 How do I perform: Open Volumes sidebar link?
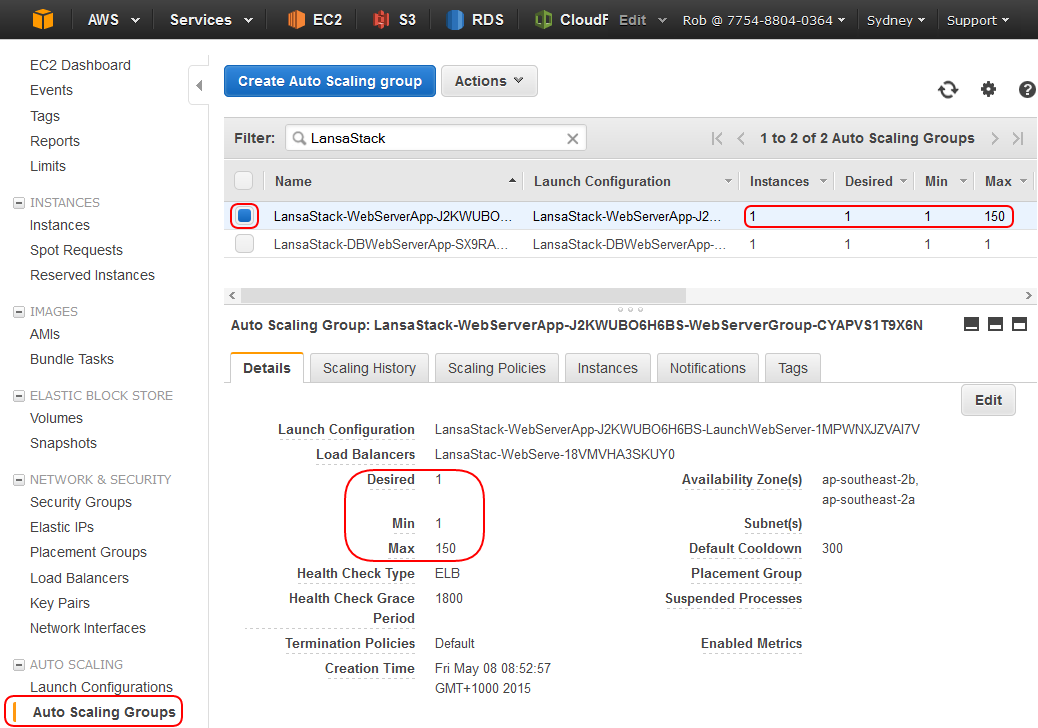click(56, 418)
